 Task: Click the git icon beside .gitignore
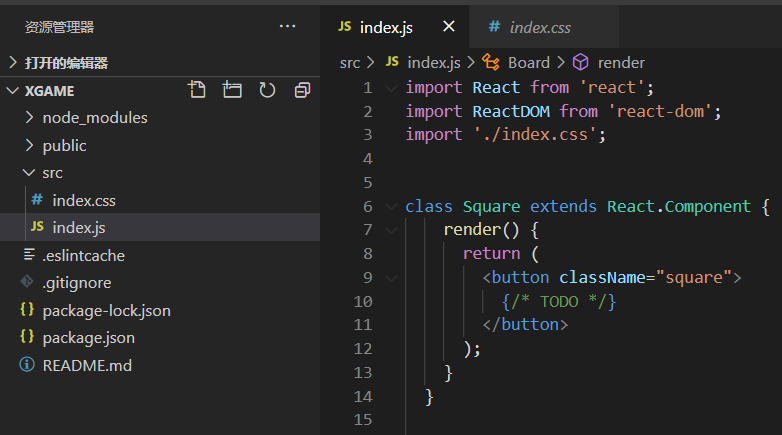pyautogui.click(x=27, y=282)
